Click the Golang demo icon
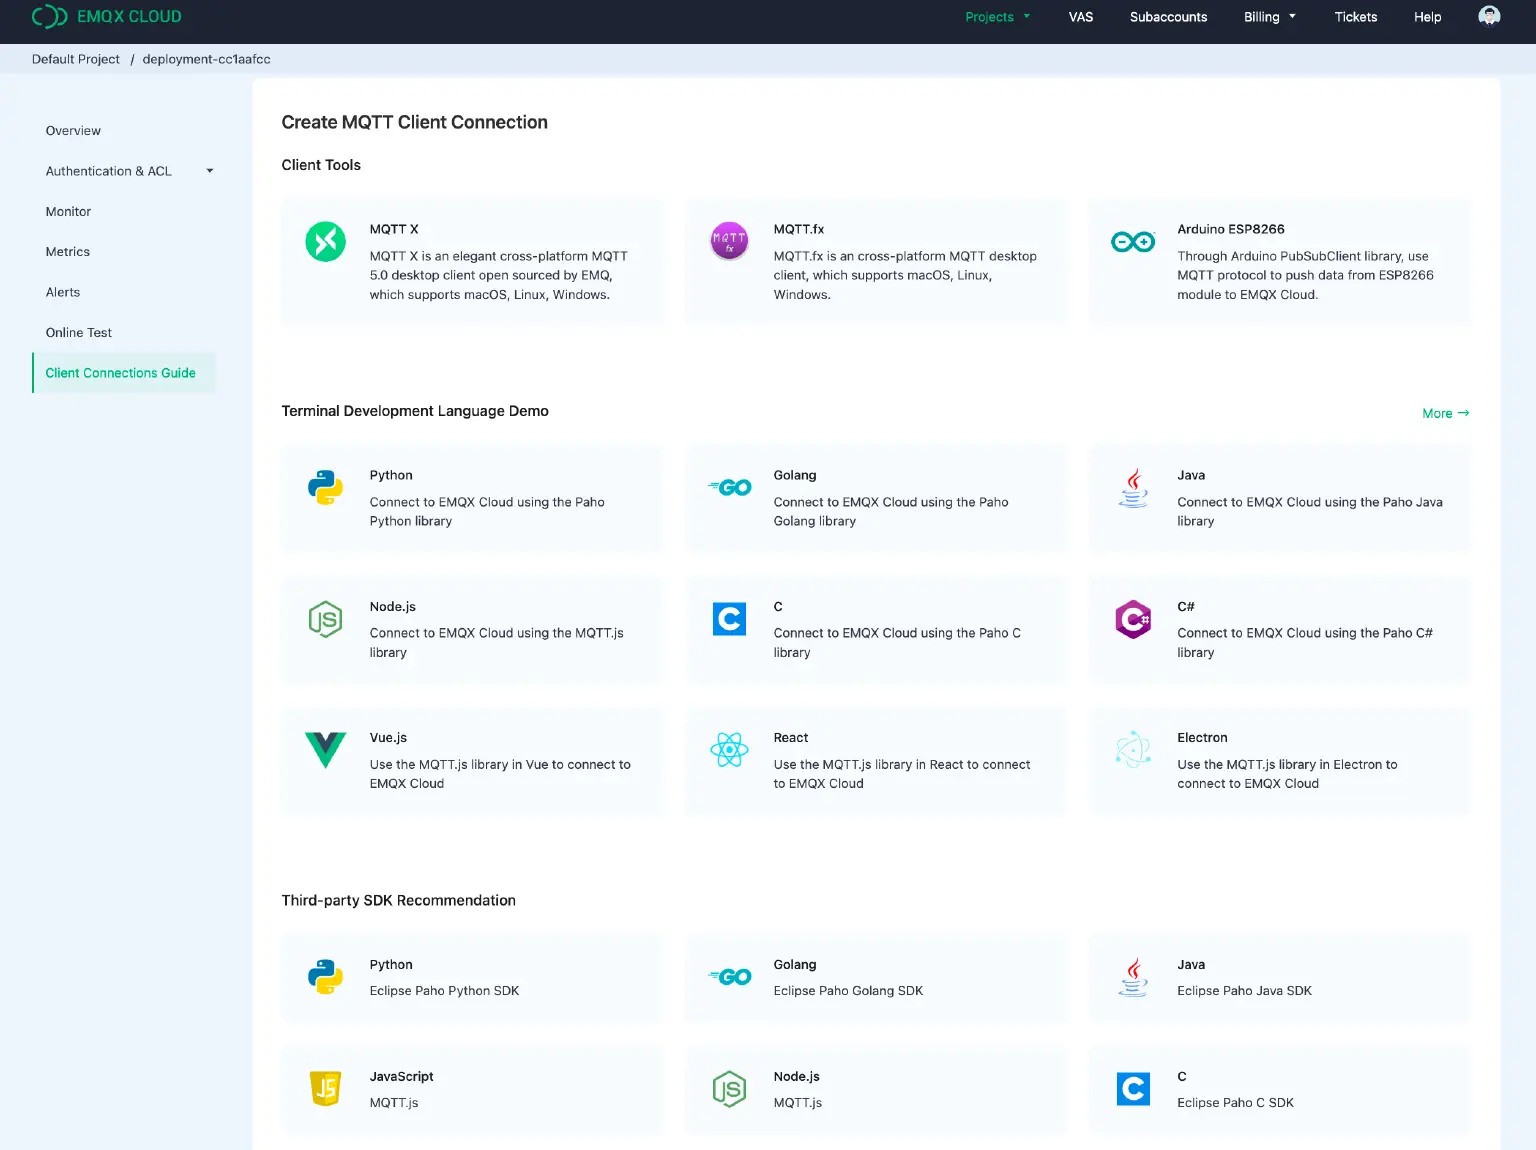 tap(729, 488)
